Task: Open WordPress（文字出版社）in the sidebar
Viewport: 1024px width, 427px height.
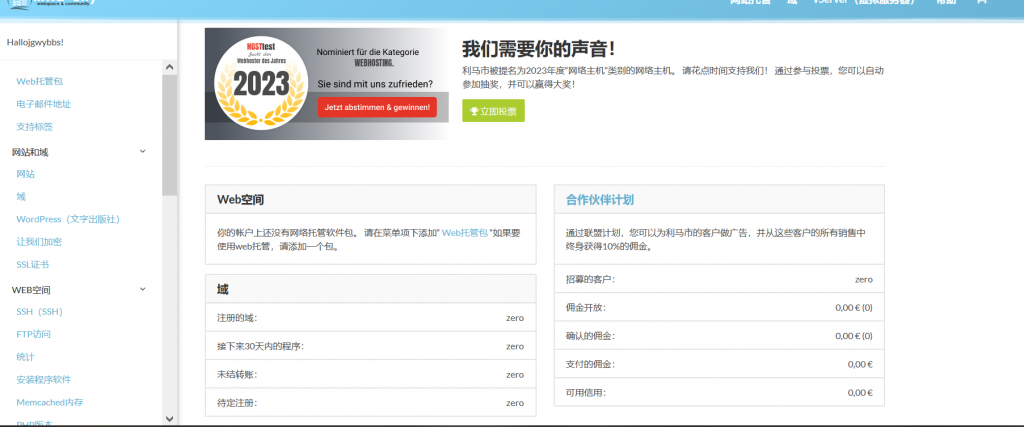Action: tap(68, 219)
